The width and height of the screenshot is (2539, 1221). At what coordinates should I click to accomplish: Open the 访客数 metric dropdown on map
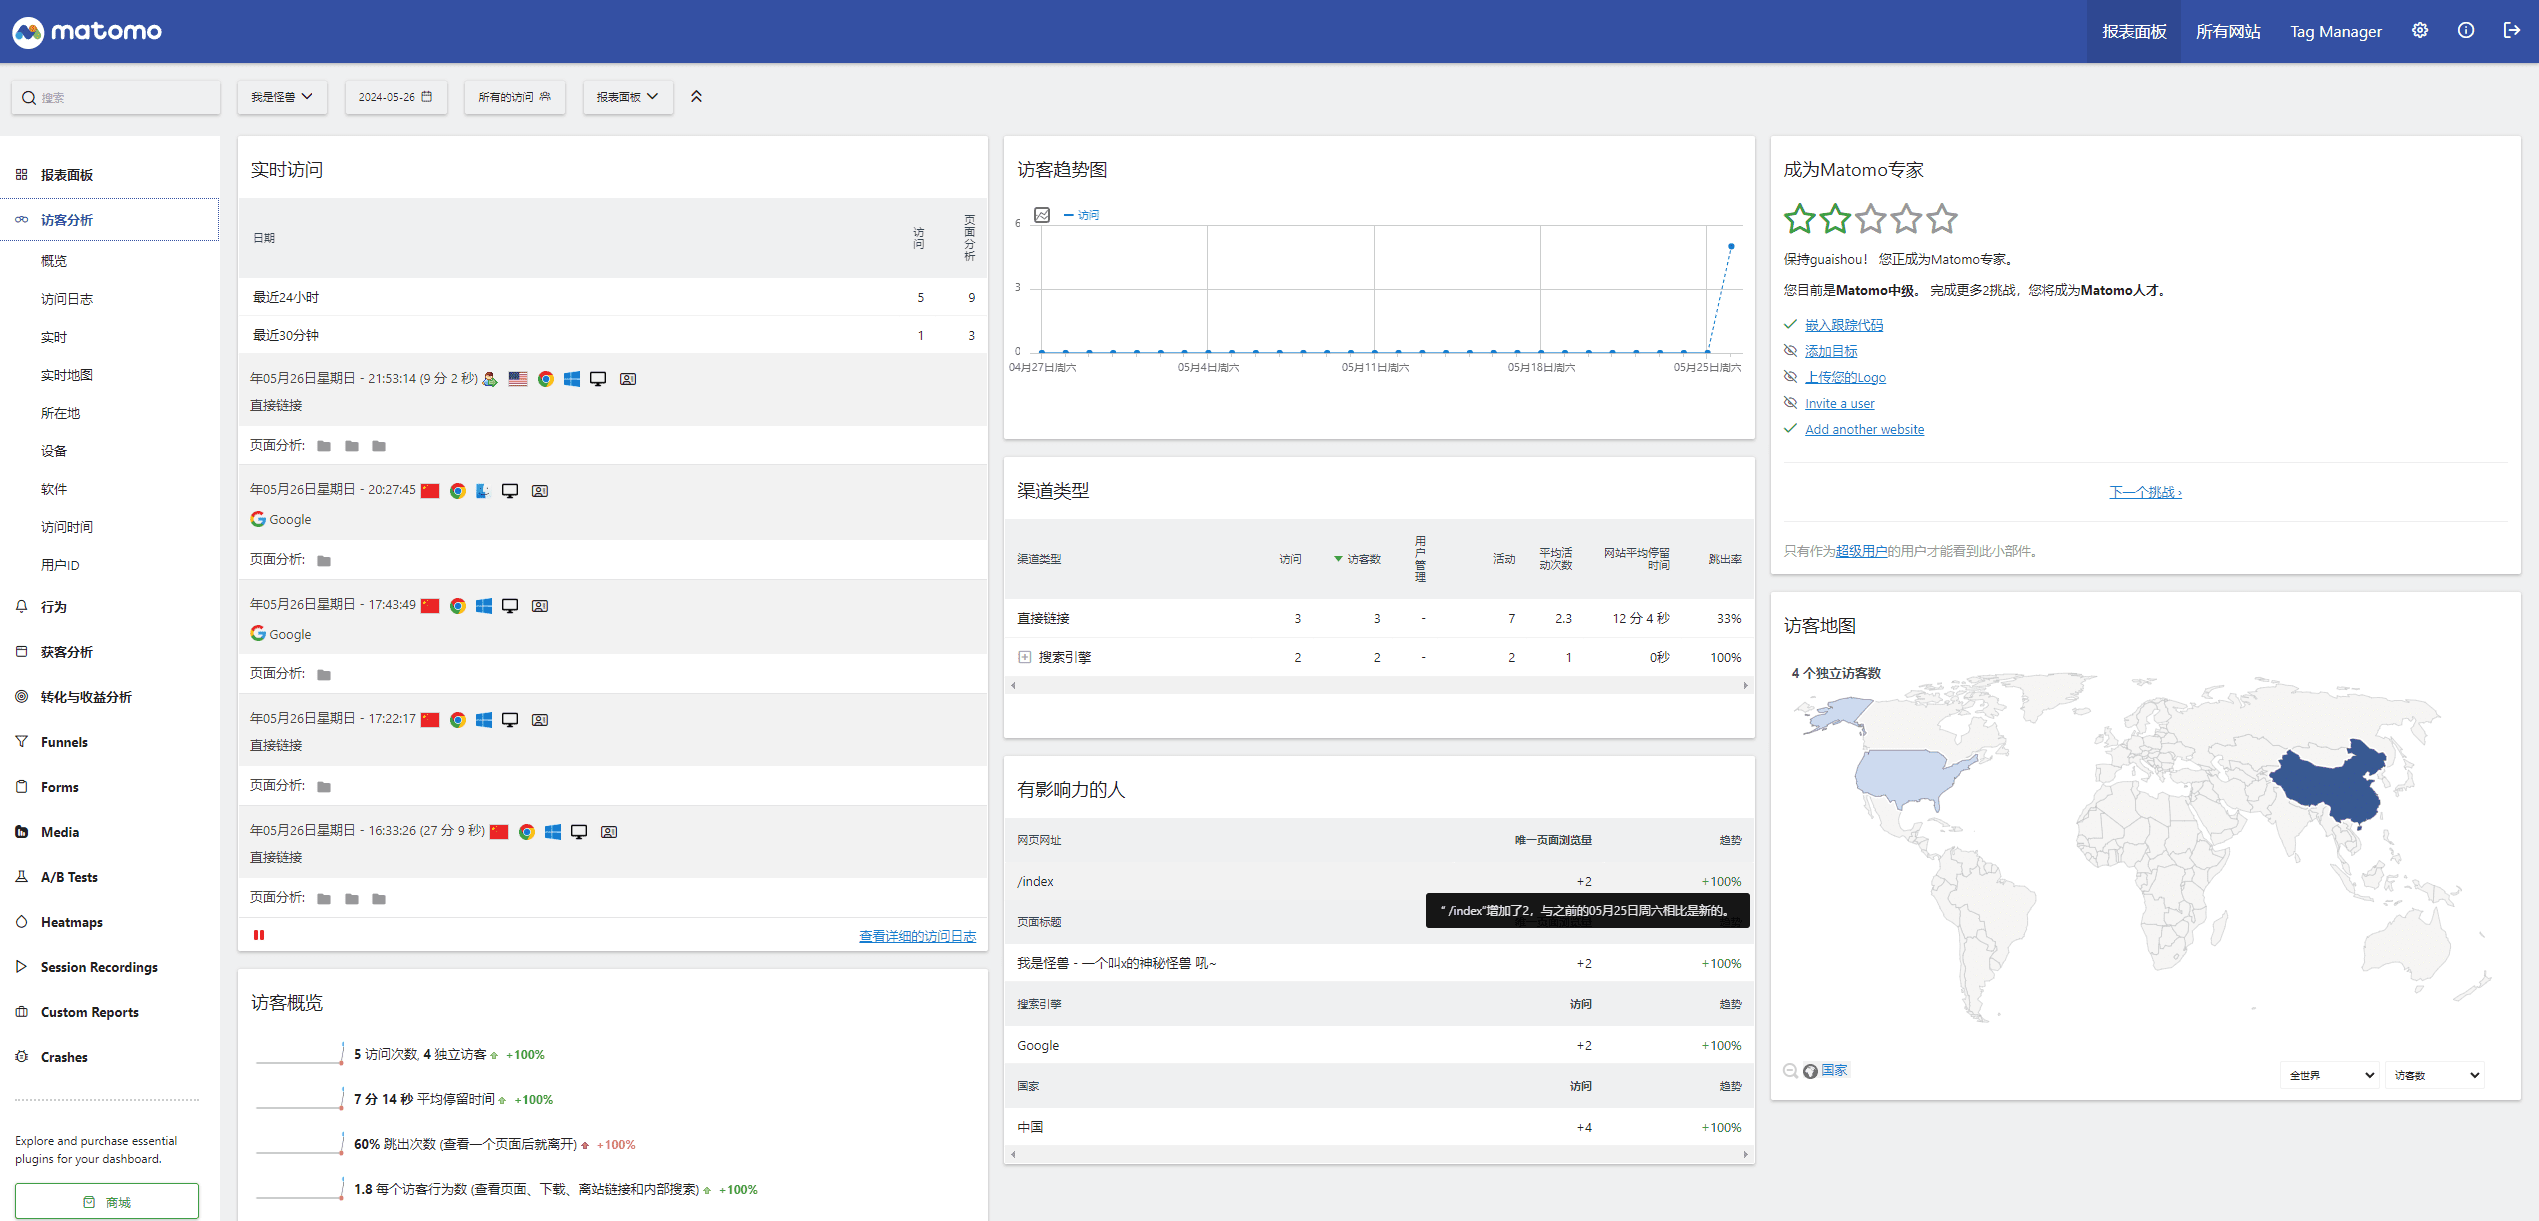[x=2436, y=1075]
